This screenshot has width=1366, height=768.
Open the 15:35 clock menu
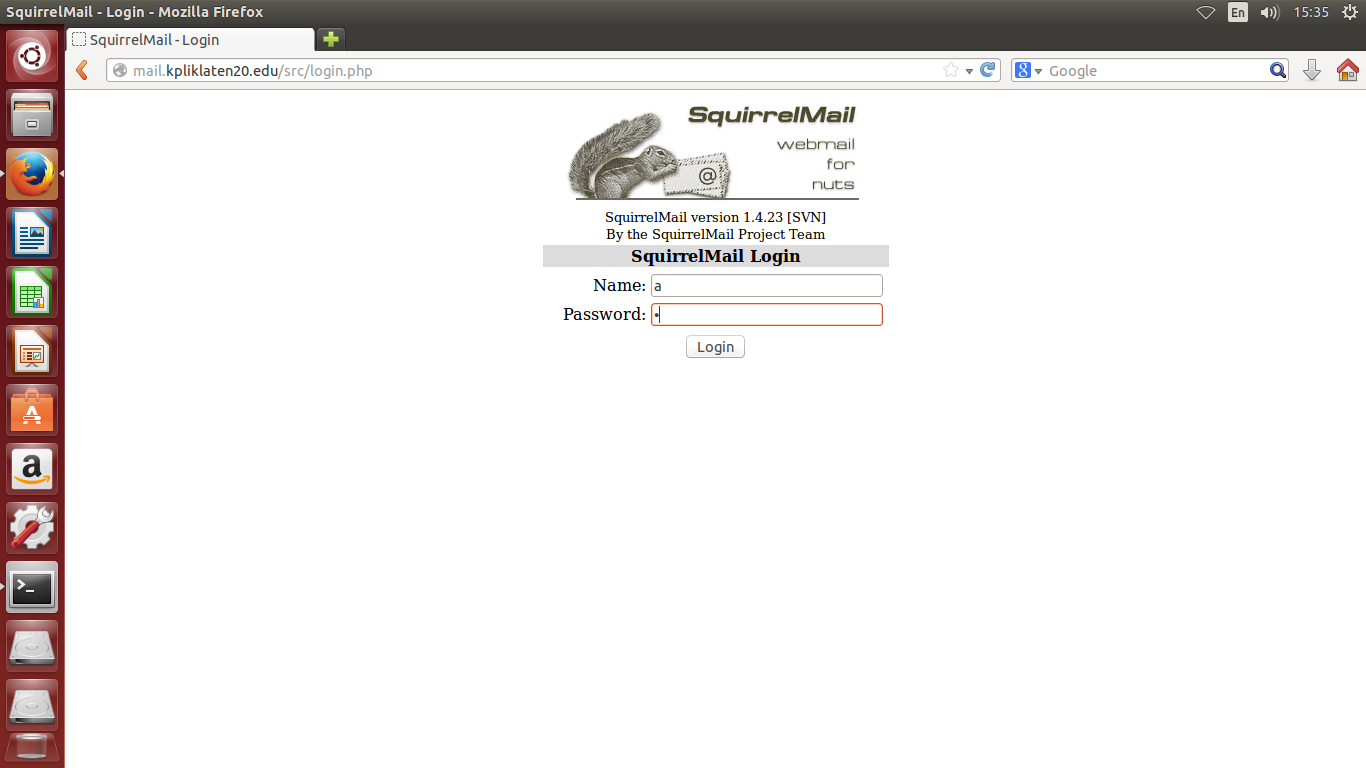point(1310,12)
